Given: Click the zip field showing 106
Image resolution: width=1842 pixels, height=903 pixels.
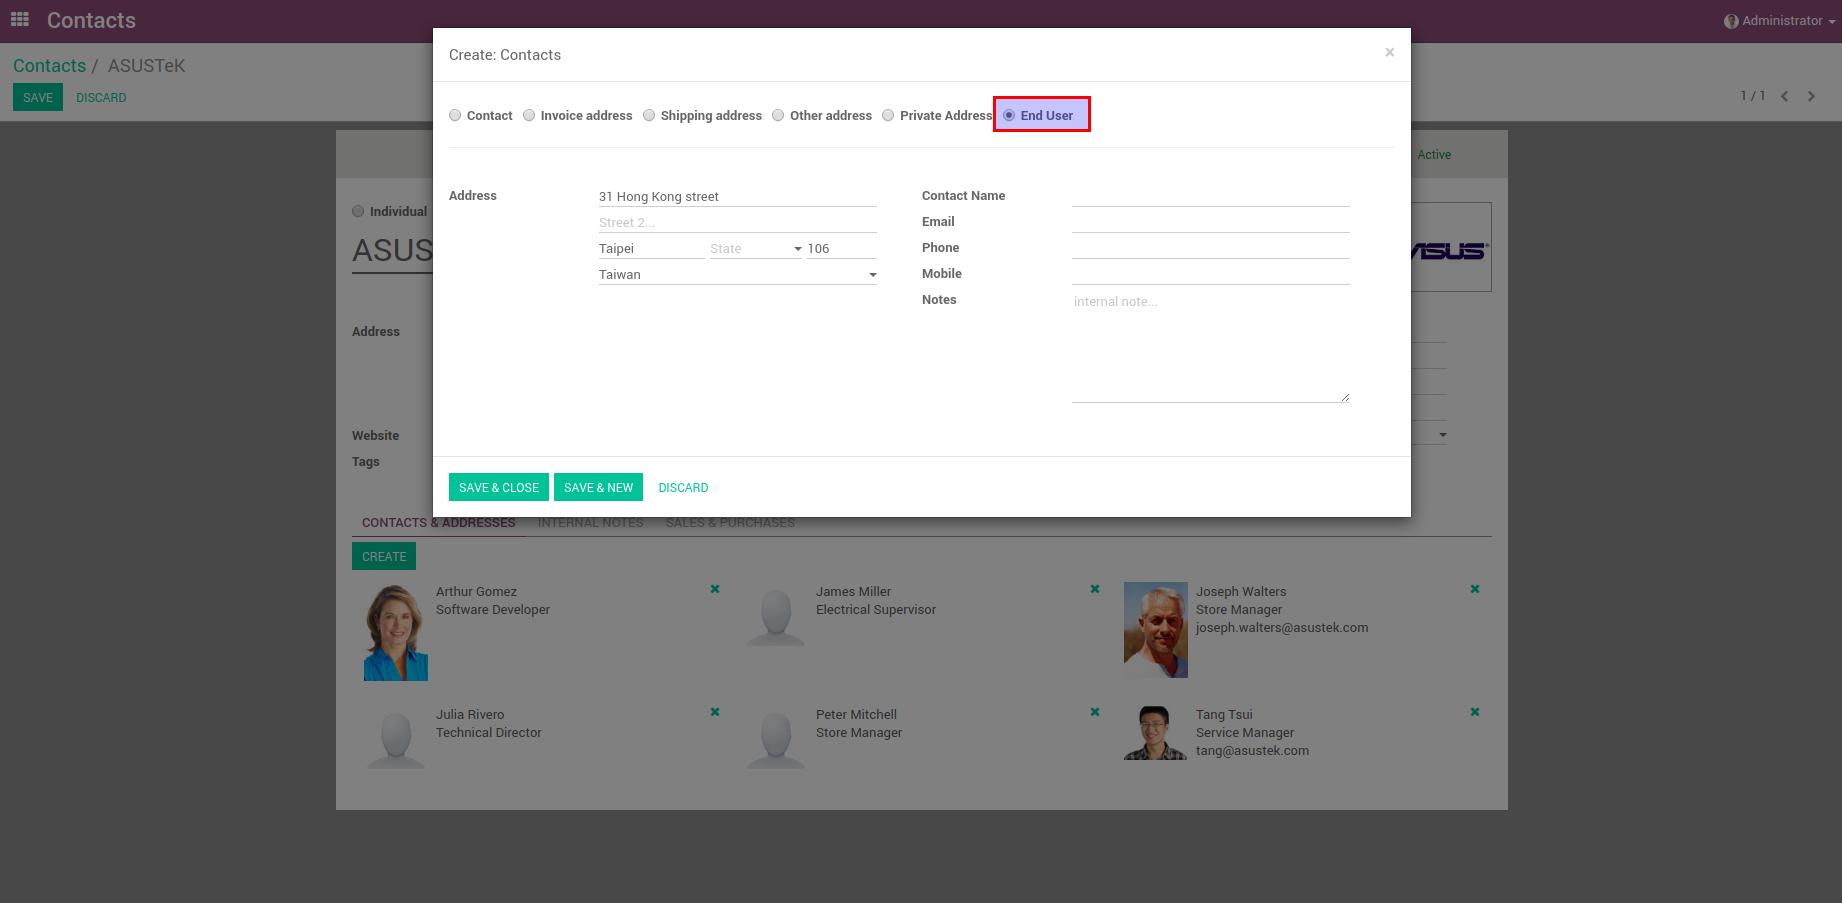Looking at the screenshot, I should point(842,248).
